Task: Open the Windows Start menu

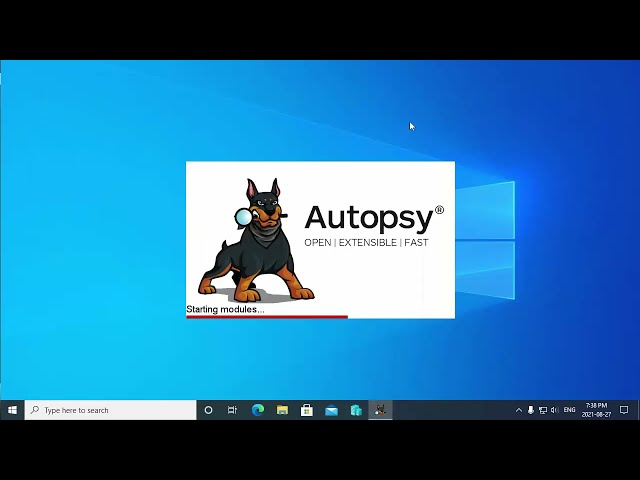Action: [x=12, y=410]
